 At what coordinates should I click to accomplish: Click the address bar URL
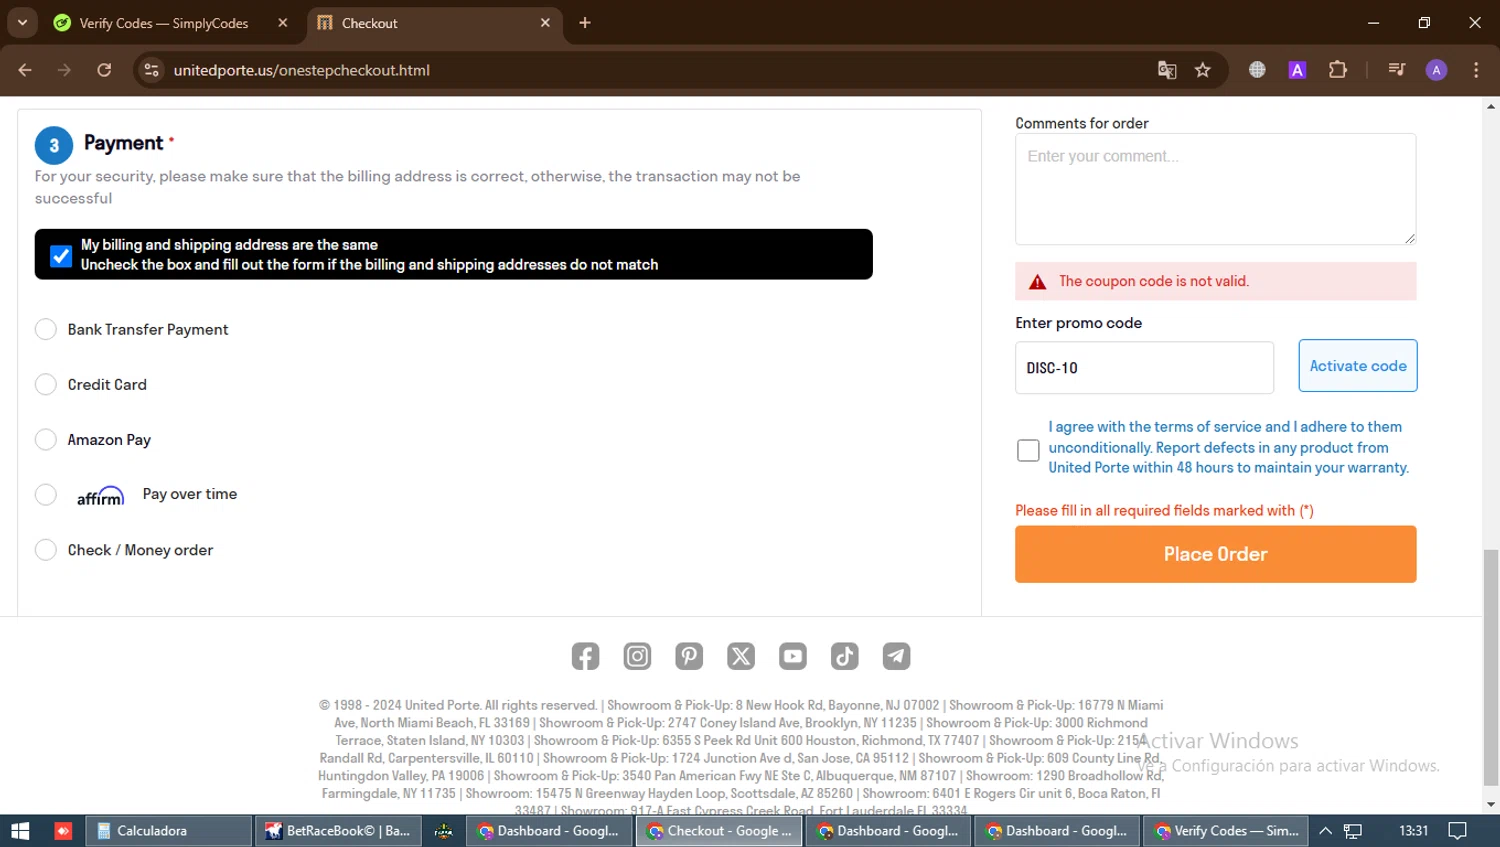(302, 70)
